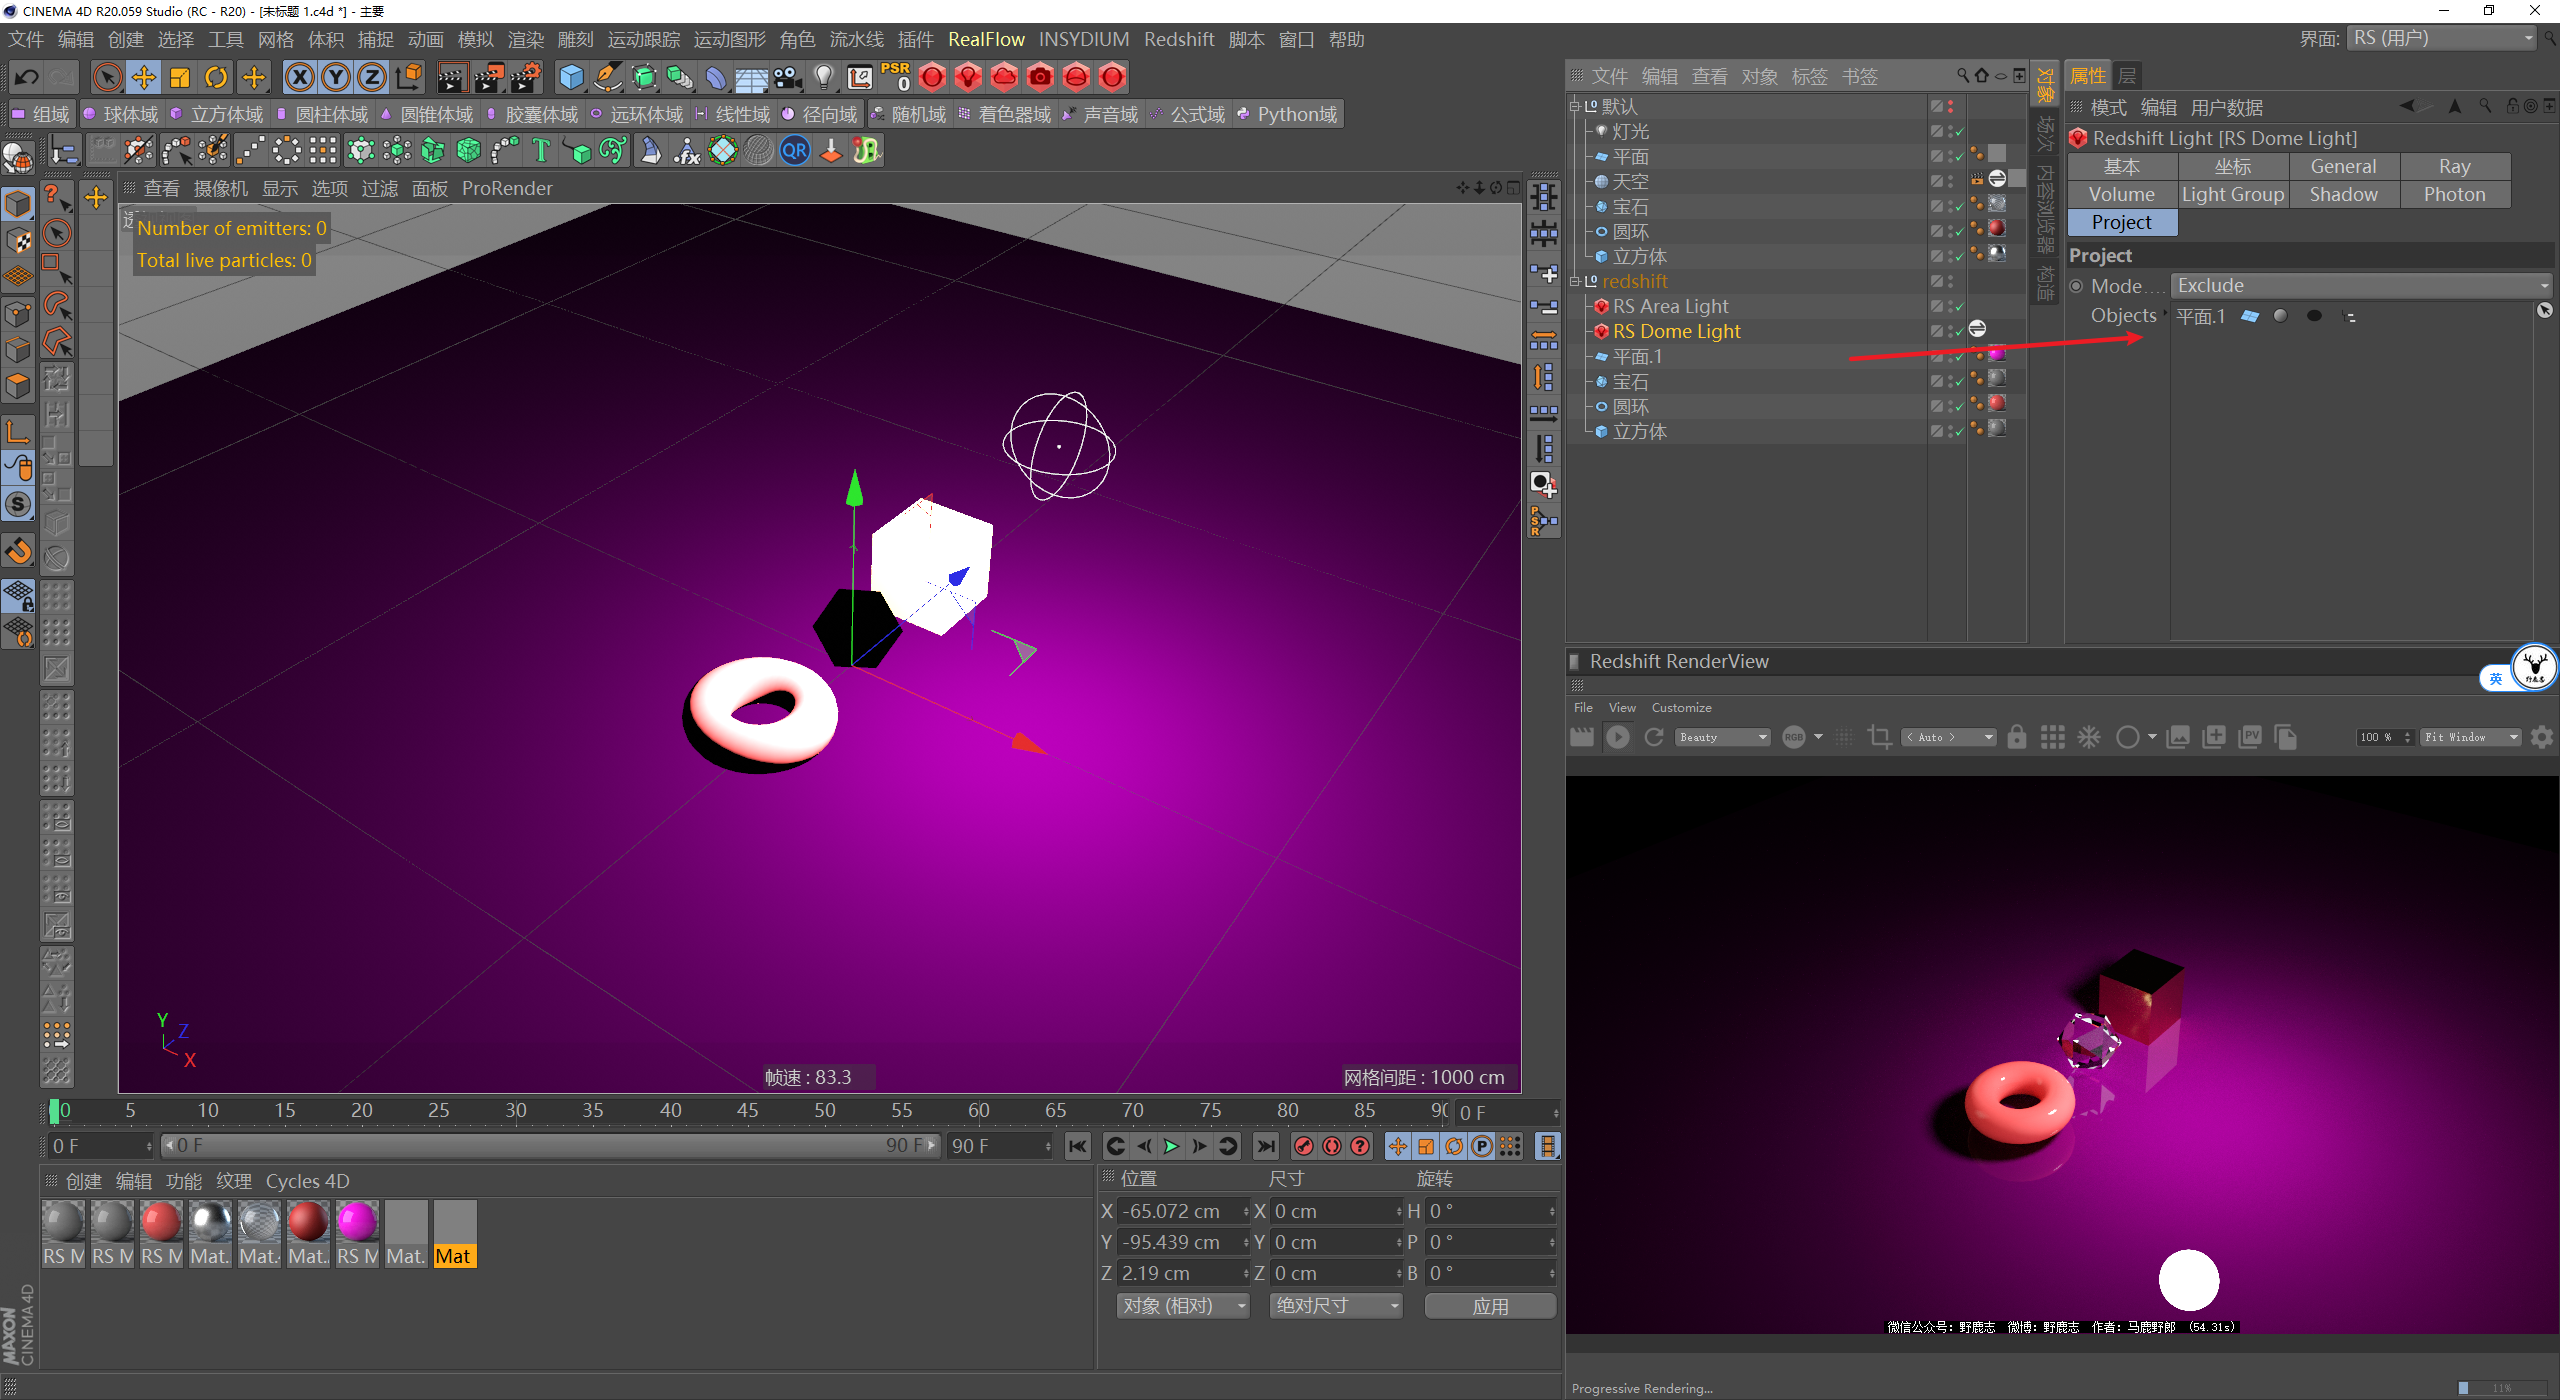Collapse the redshift layer group
This screenshot has height=1400, width=2560.
coord(1575,282)
